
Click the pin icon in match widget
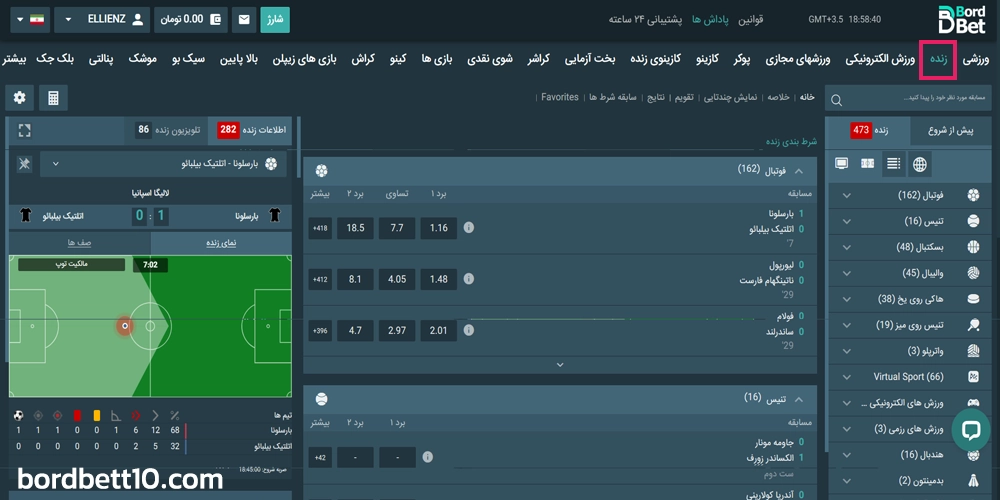coord(25,165)
